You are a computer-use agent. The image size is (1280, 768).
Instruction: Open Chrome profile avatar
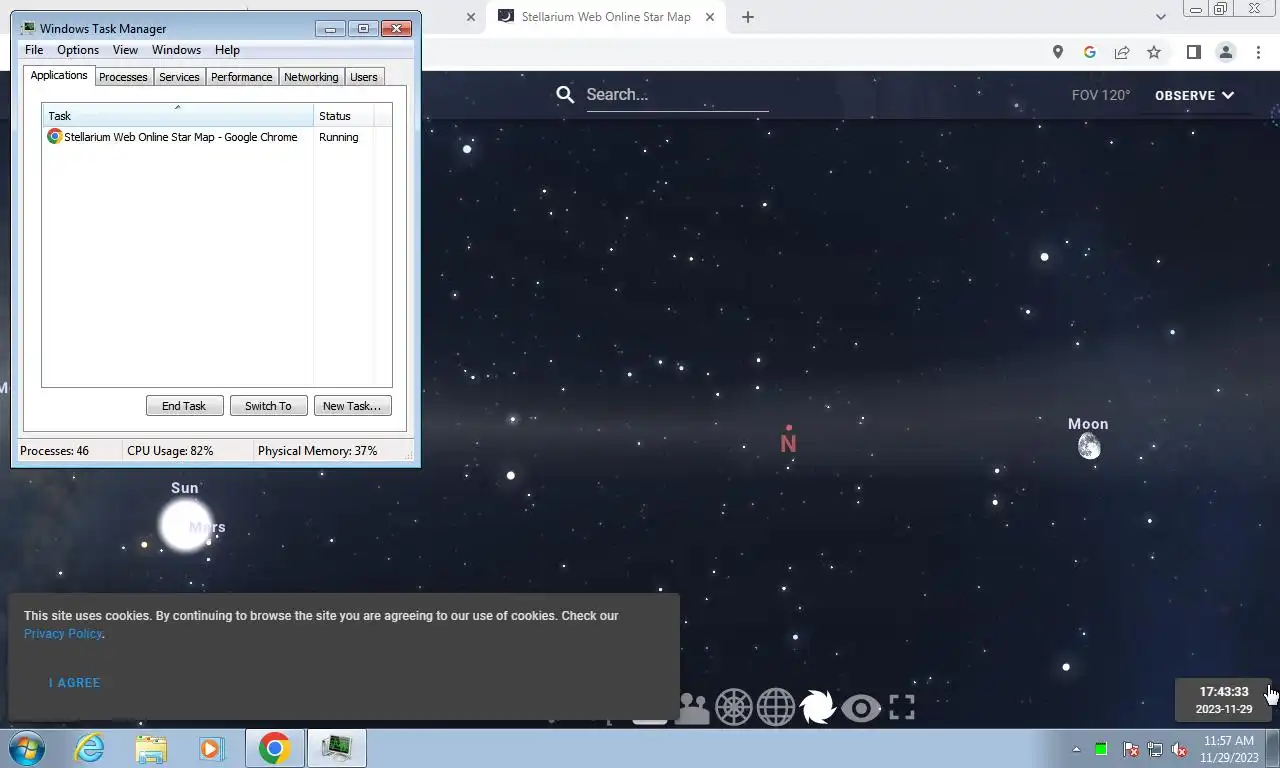pyautogui.click(x=1226, y=52)
